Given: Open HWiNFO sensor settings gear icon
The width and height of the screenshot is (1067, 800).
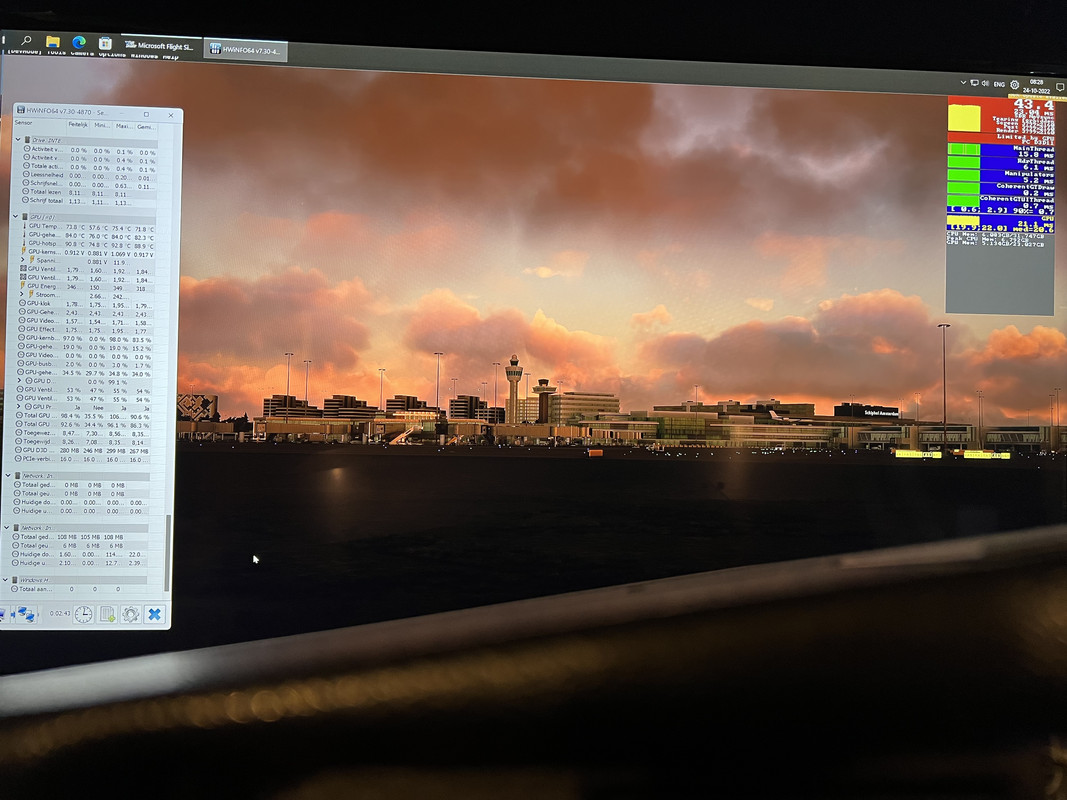Looking at the screenshot, I should [131, 614].
